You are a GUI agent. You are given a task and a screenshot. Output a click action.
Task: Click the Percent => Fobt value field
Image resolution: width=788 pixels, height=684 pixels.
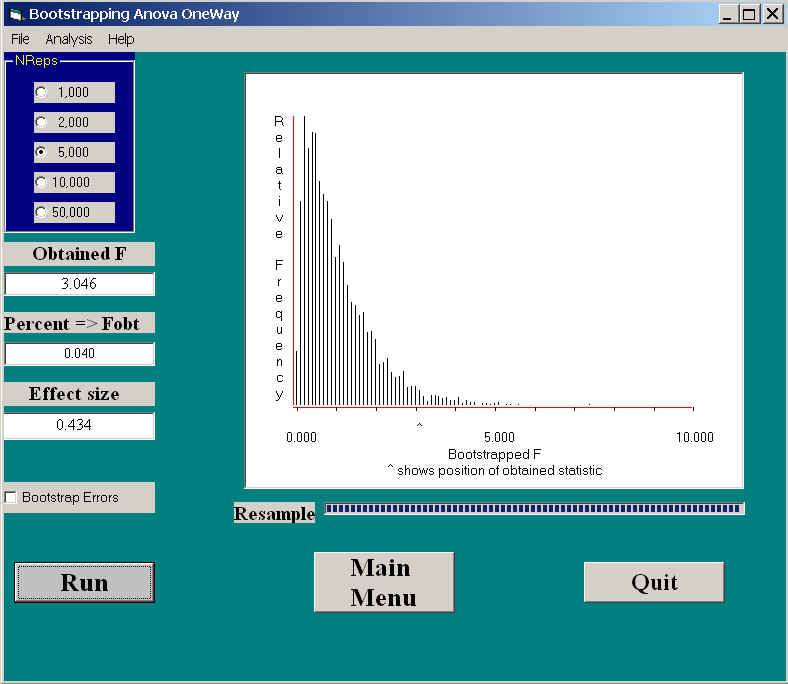[79, 354]
